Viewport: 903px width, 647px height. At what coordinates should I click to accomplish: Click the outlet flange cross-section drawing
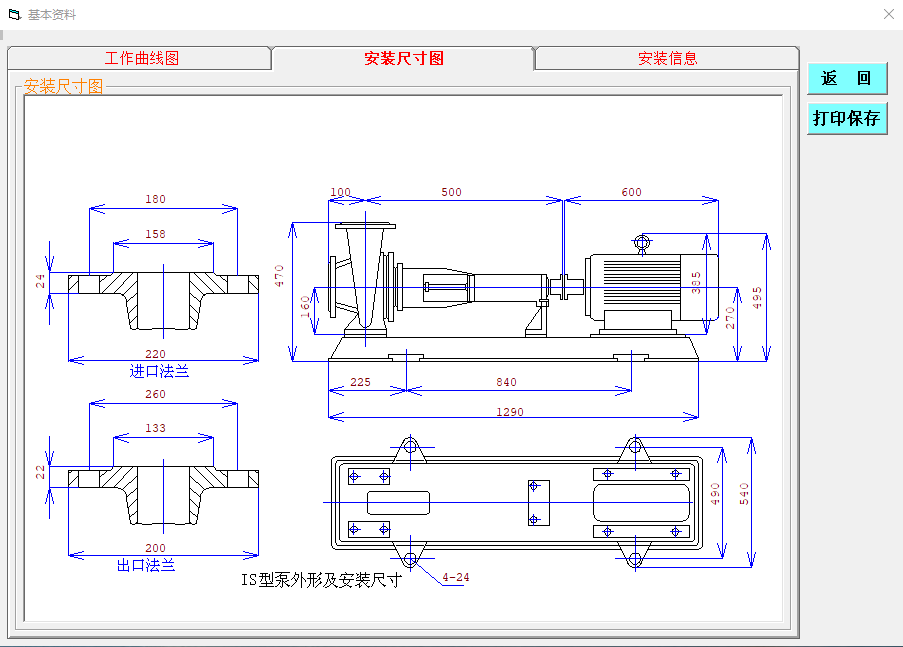[x=164, y=496]
